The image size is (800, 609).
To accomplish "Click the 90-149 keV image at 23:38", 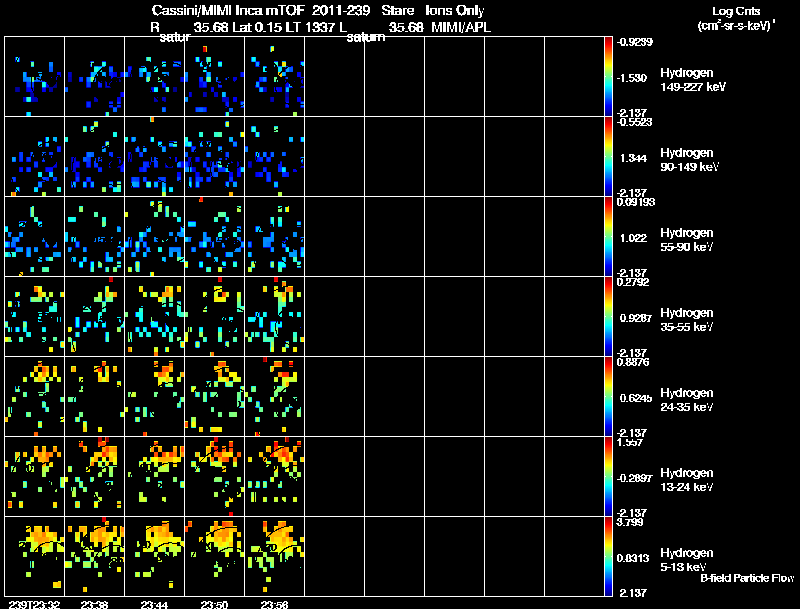I will point(94,157).
